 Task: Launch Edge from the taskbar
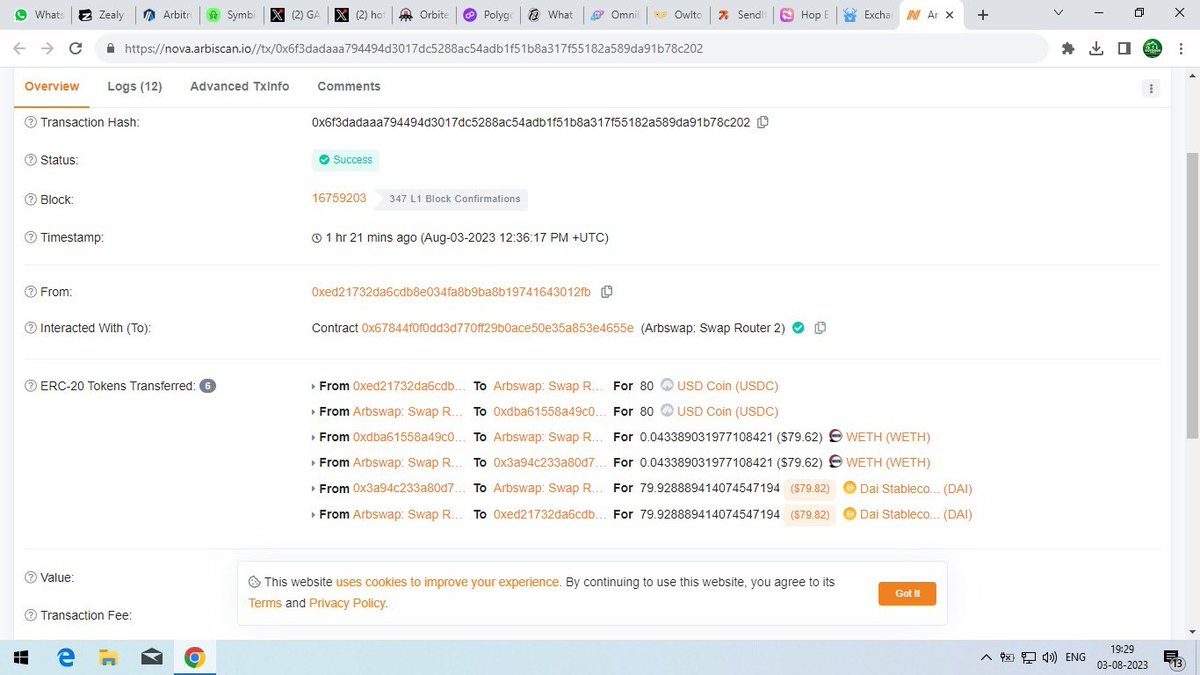pos(66,657)
